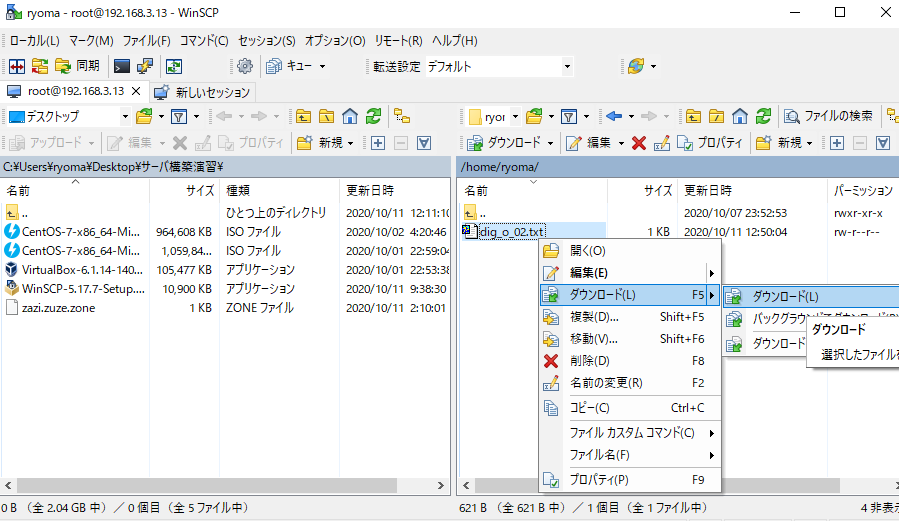Refresh the remote panel

pos(763,116)
